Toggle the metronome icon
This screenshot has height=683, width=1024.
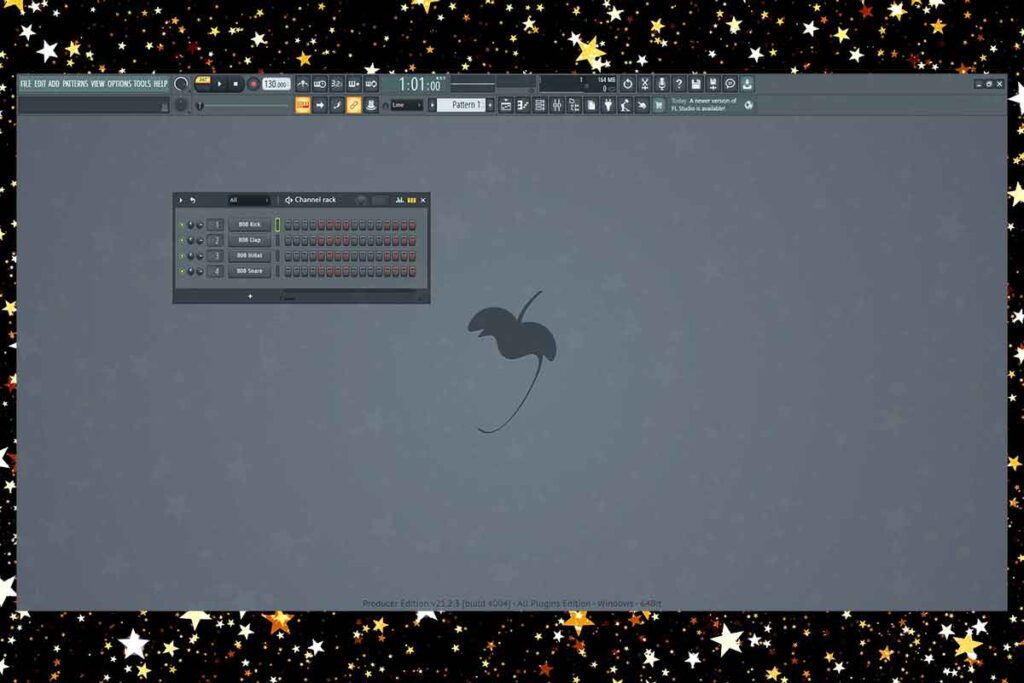[x=302, y=84]
